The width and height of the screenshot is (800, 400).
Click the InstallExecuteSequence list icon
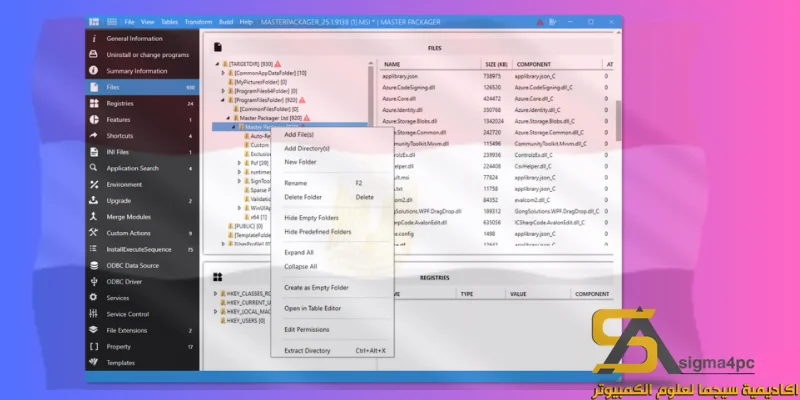(x=93, y=249)
